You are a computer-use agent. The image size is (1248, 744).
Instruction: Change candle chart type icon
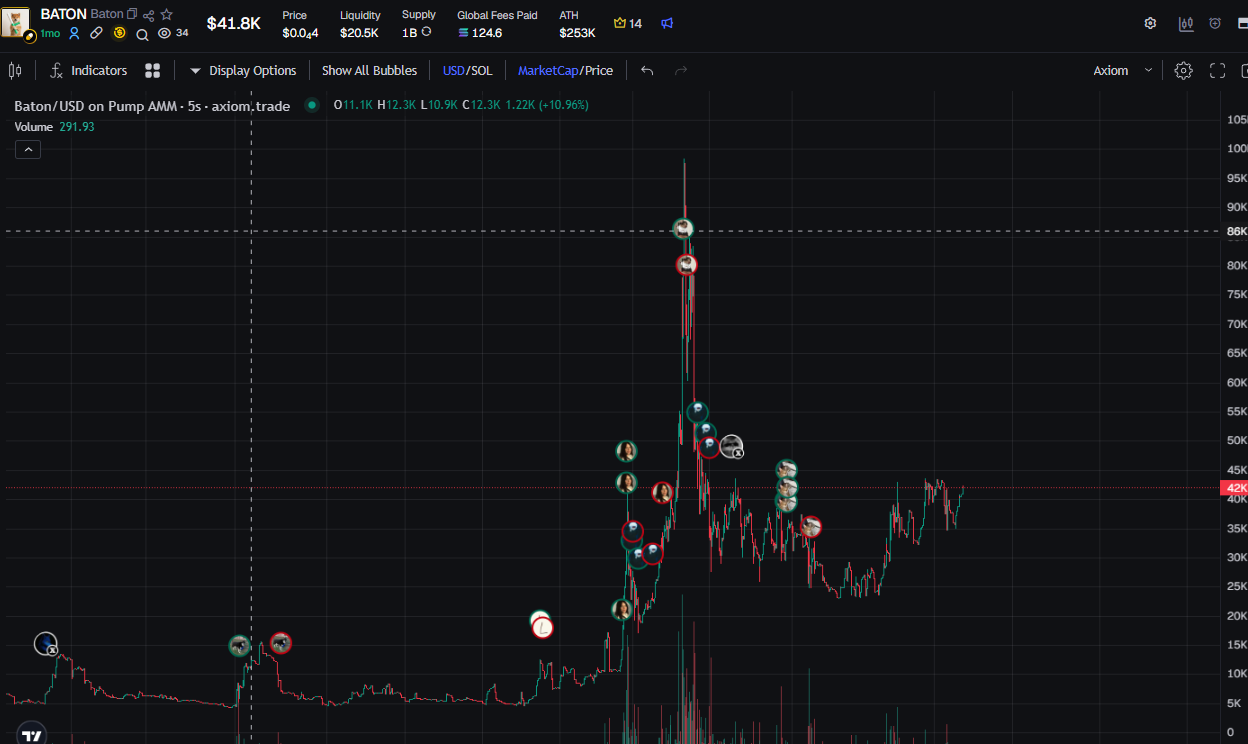point(15,70)
